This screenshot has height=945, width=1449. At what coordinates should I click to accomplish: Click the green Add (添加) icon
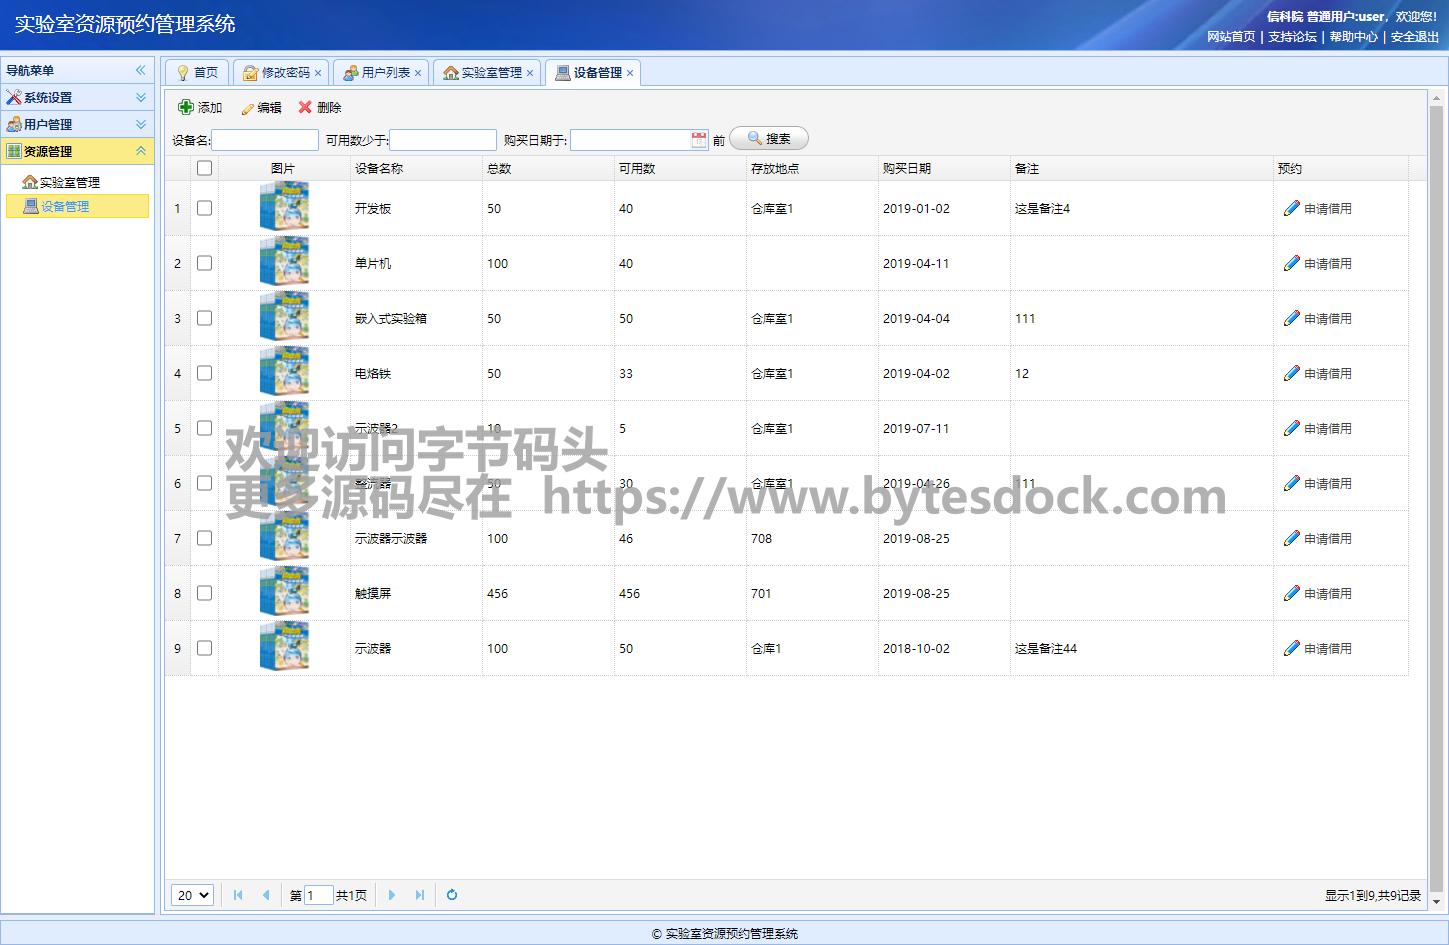coord(186,107)
